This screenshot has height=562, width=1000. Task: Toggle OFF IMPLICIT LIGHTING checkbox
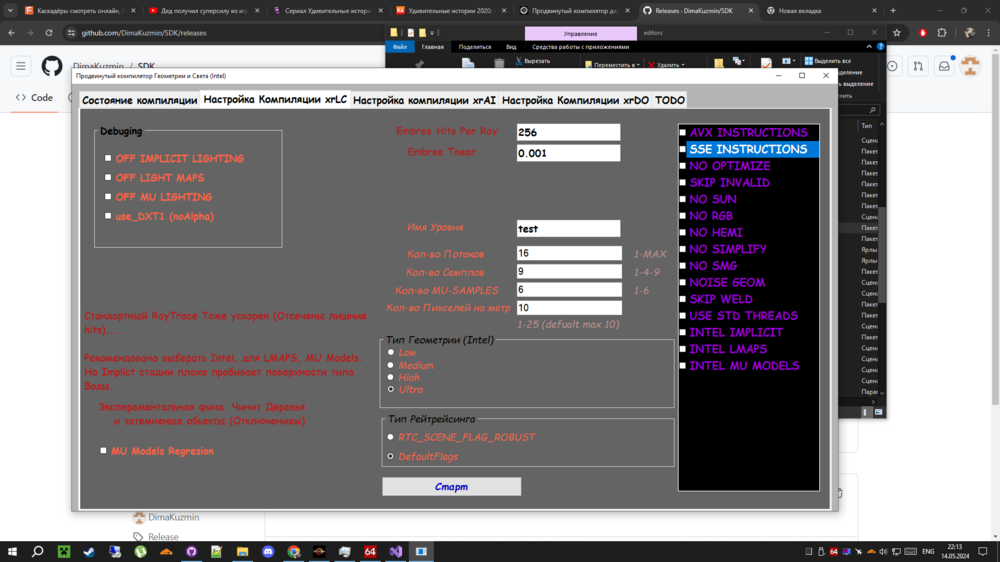click(x=108, y=158)
